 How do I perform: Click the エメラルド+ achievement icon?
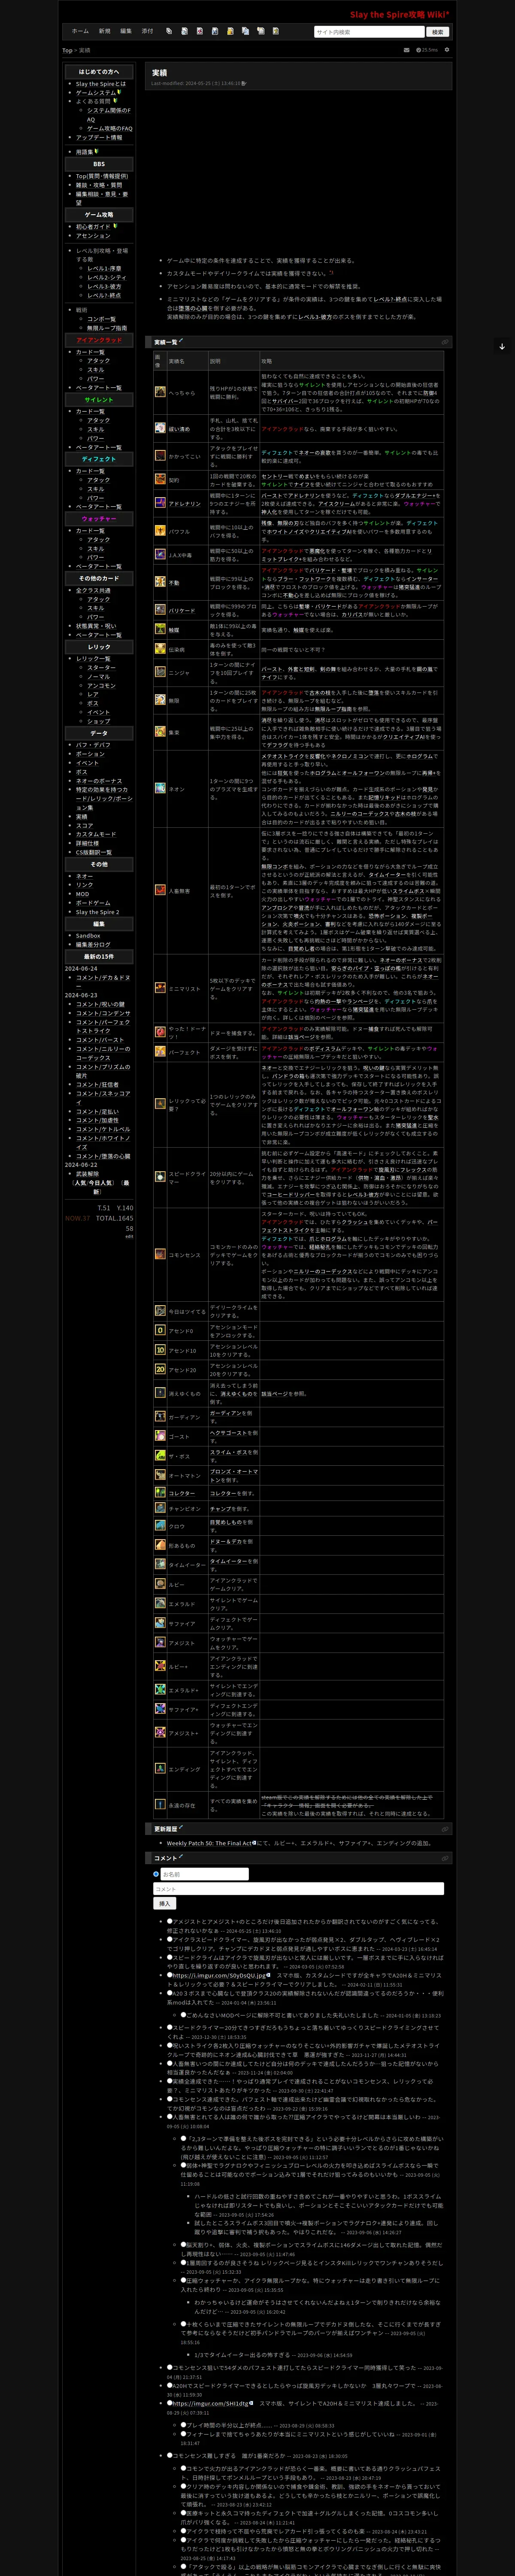pos(160,1689)
